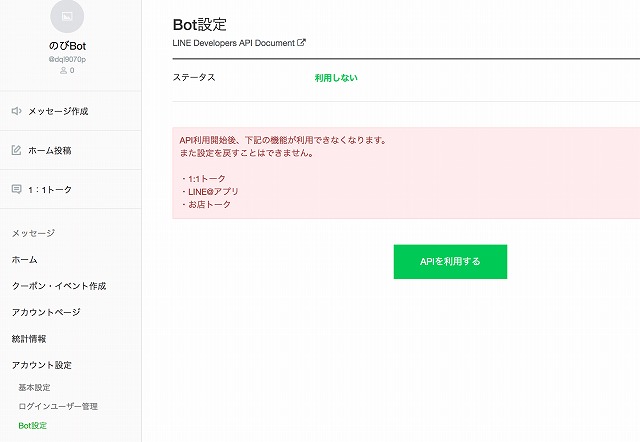The image size is (640, 442).
Task: Open クーポン・イベント作成 menu
Action: click(59, 286)
